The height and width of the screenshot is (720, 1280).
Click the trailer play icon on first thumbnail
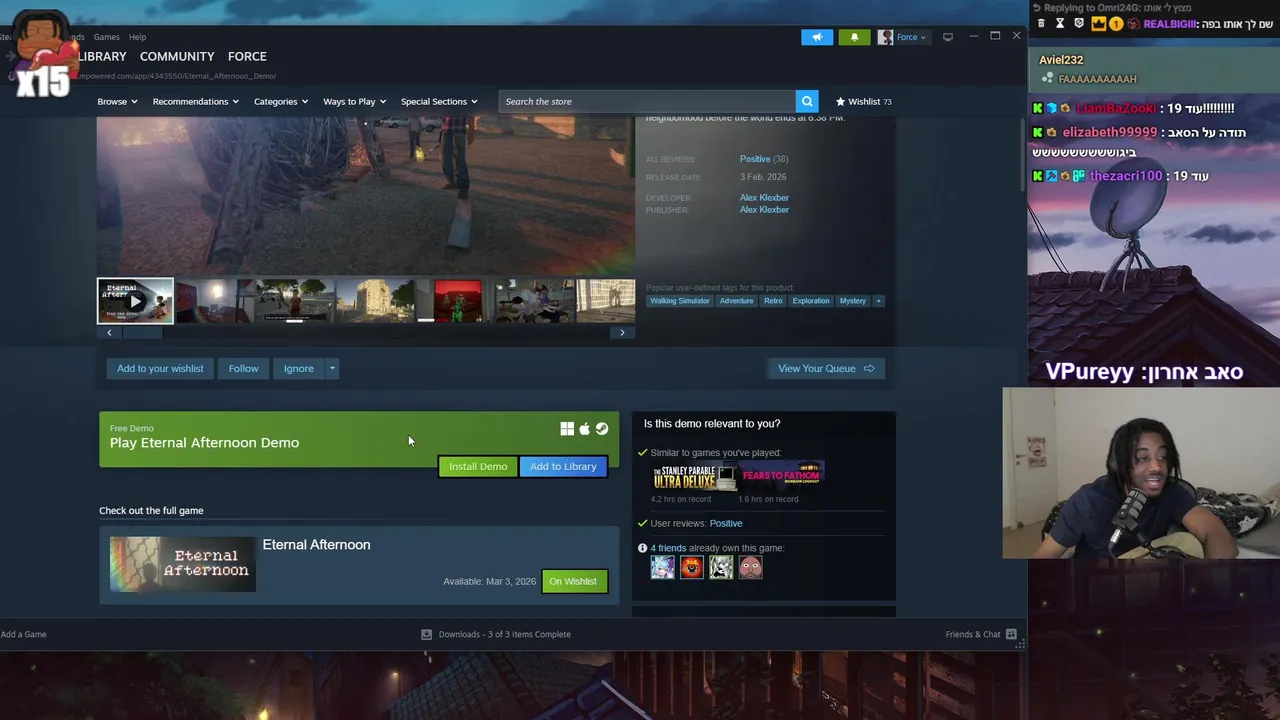pyautogui.click(x=135, y=301)
